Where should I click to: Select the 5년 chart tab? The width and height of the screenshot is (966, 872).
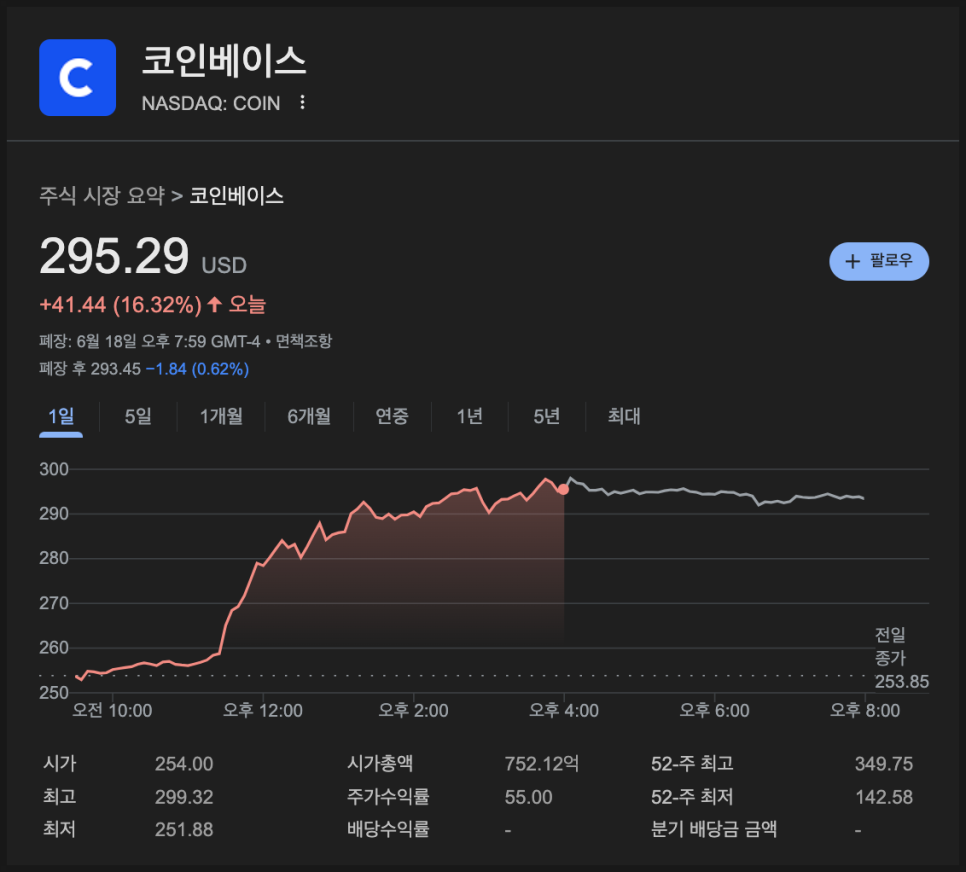coord(546,417)
